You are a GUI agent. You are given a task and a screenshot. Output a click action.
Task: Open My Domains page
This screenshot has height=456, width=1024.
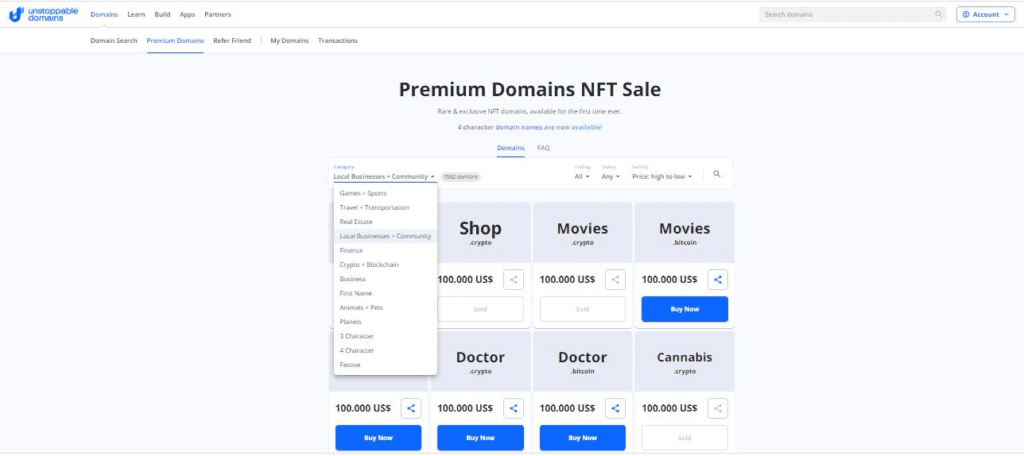pos(289,41)
